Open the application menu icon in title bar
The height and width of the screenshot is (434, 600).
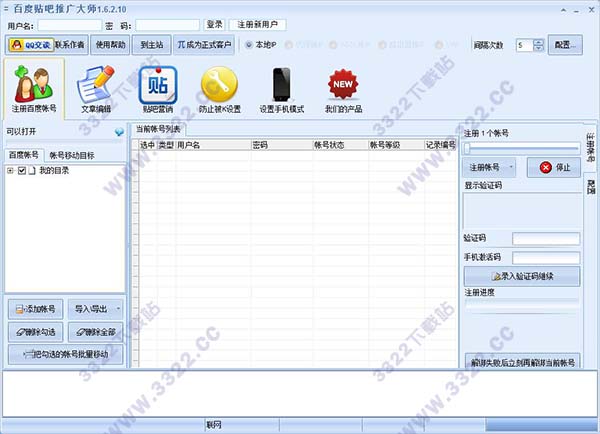(6, 8)
